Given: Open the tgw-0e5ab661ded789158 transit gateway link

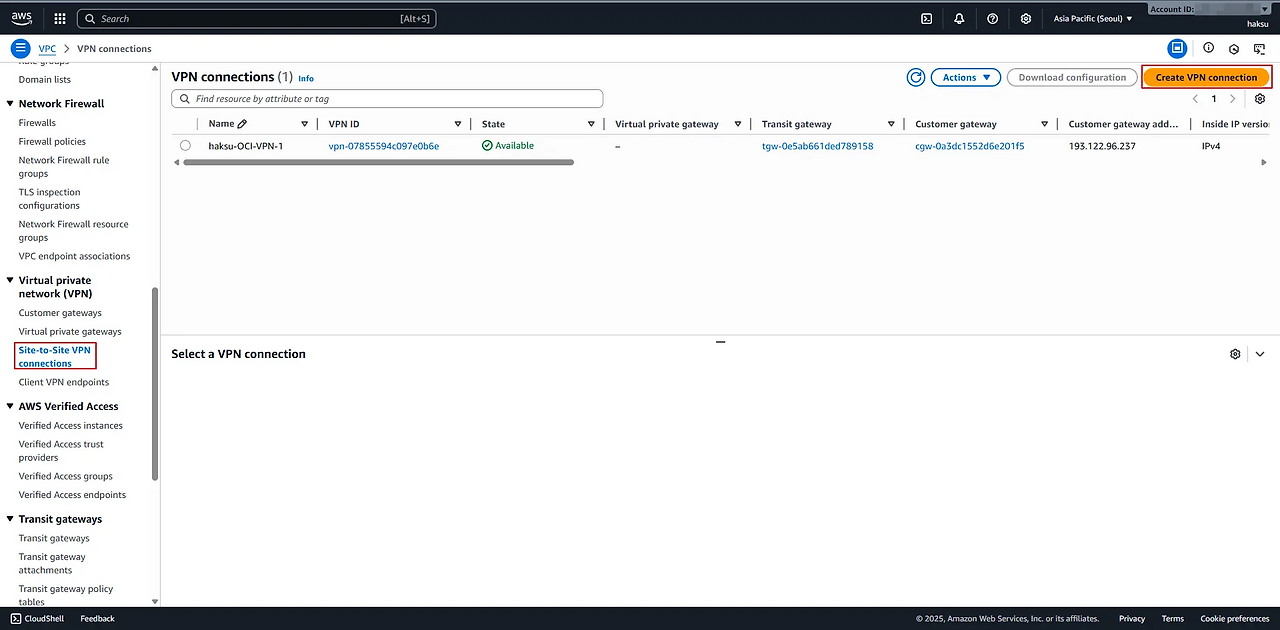Looking at the screenshot, I should tap(817, 146).
